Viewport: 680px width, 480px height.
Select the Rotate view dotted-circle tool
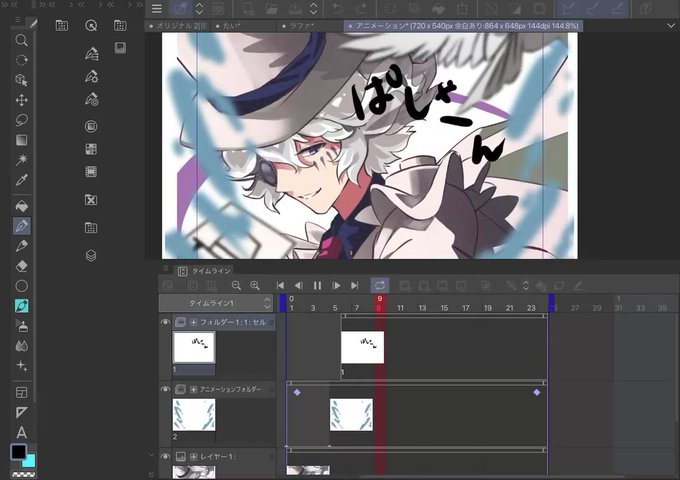point(21,60)
